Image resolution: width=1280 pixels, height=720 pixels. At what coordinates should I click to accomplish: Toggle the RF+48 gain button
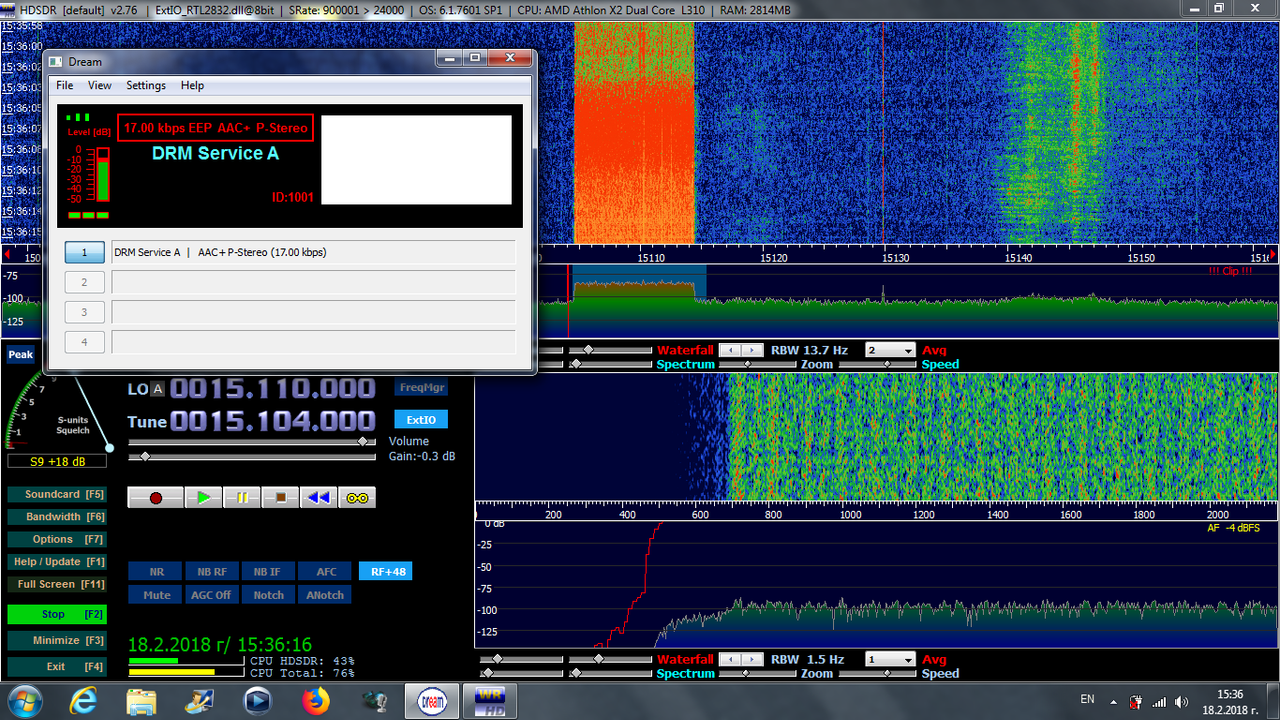pos(385,572)
